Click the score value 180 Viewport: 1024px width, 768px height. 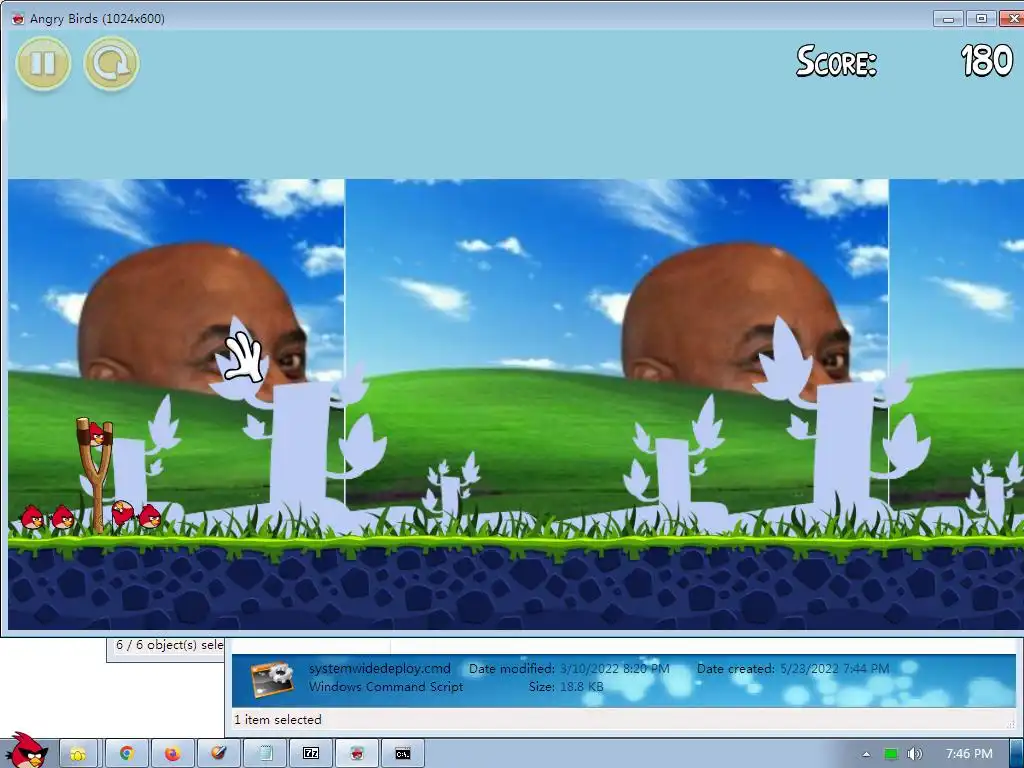987,61
